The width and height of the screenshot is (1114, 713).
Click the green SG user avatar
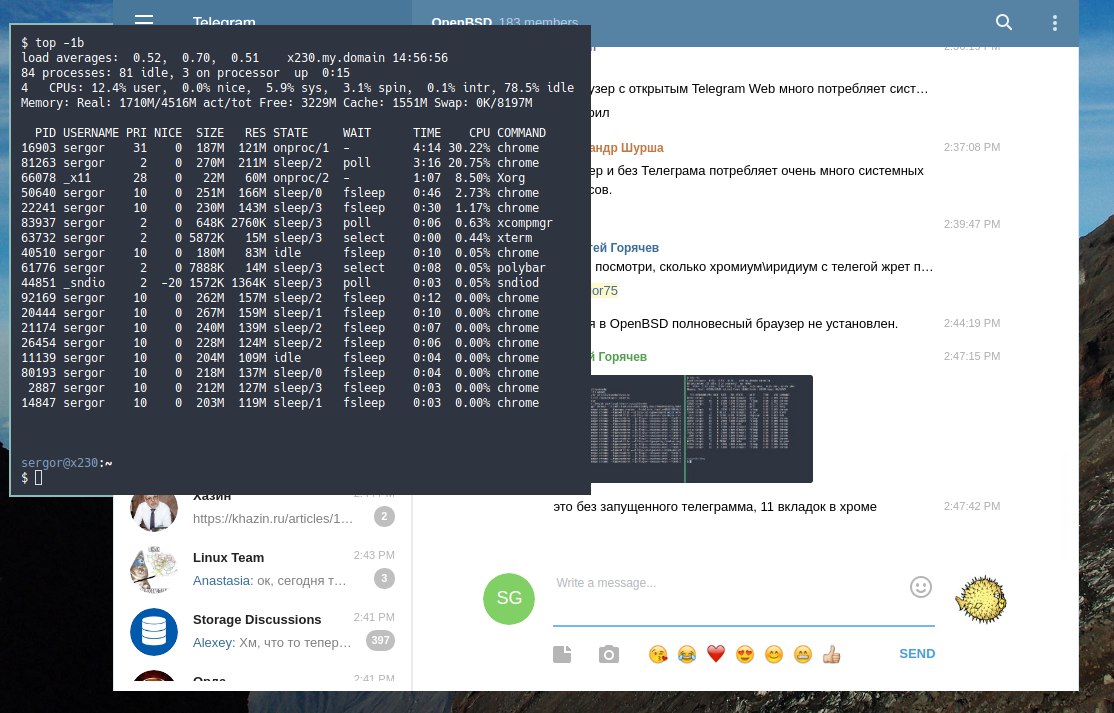click(x=509, y=599)
